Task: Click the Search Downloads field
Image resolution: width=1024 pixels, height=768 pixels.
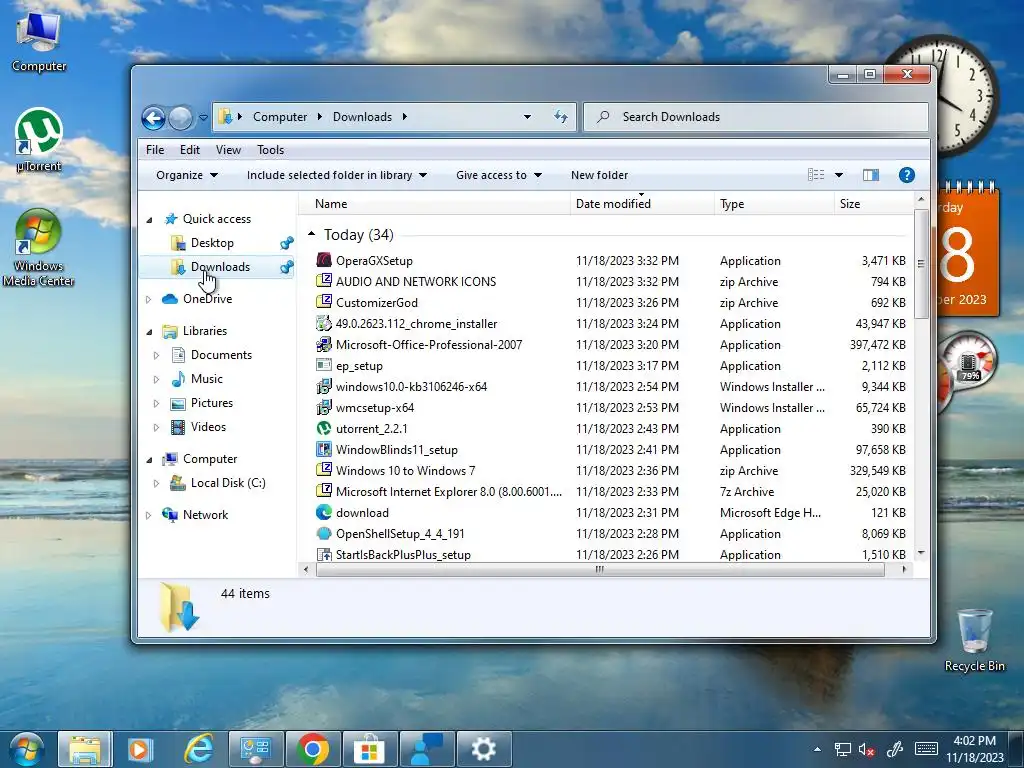Action: tap(756, 117)
